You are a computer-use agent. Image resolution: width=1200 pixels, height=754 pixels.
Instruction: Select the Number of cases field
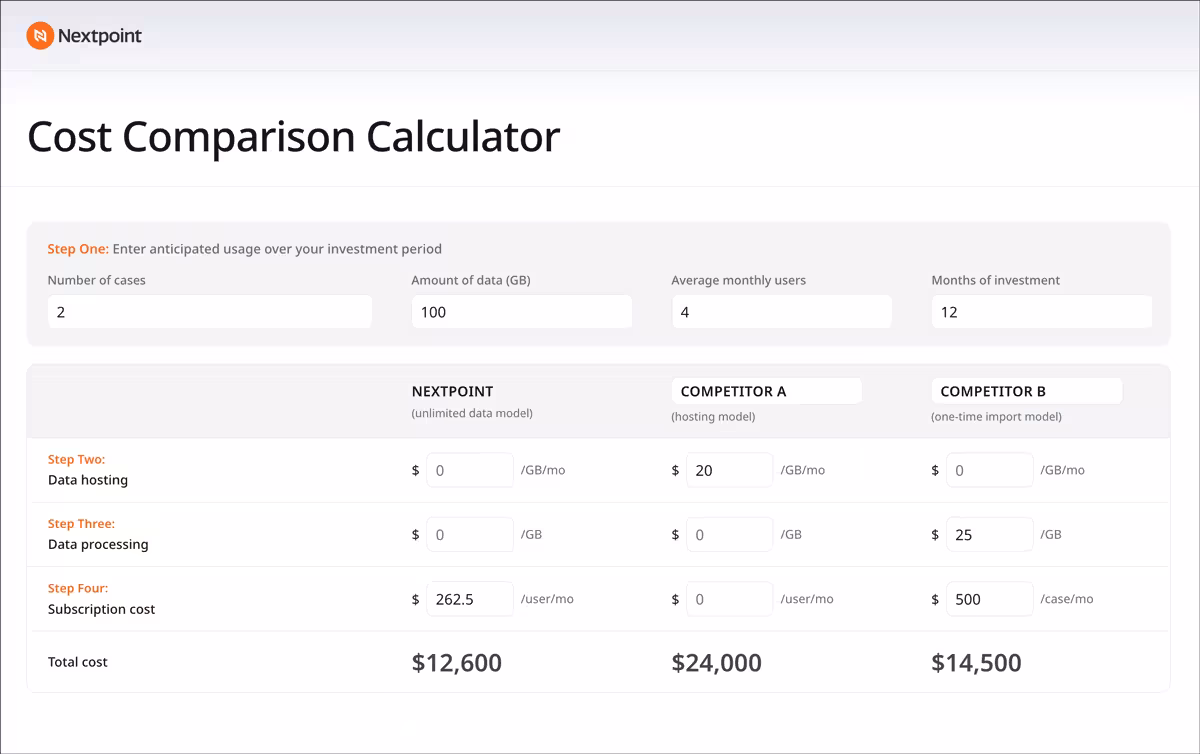210,312
